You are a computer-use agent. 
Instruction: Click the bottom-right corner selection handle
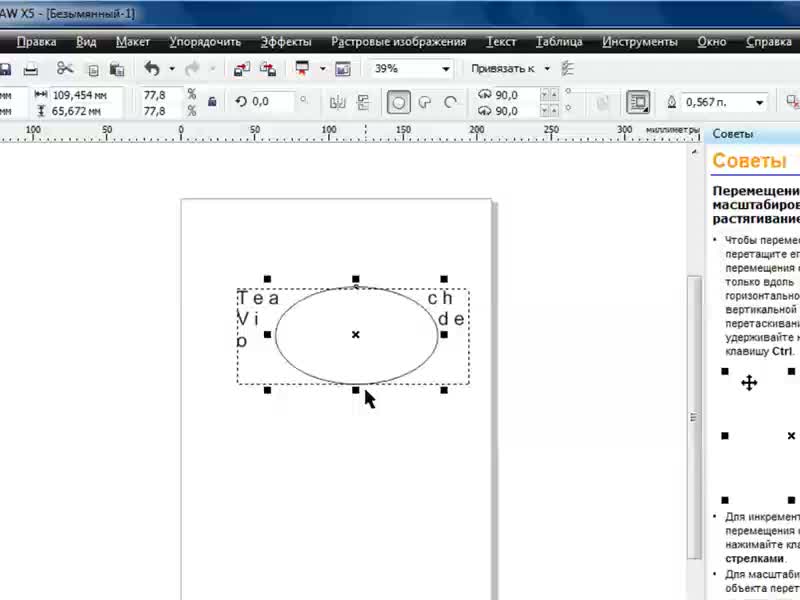[444, 390]
